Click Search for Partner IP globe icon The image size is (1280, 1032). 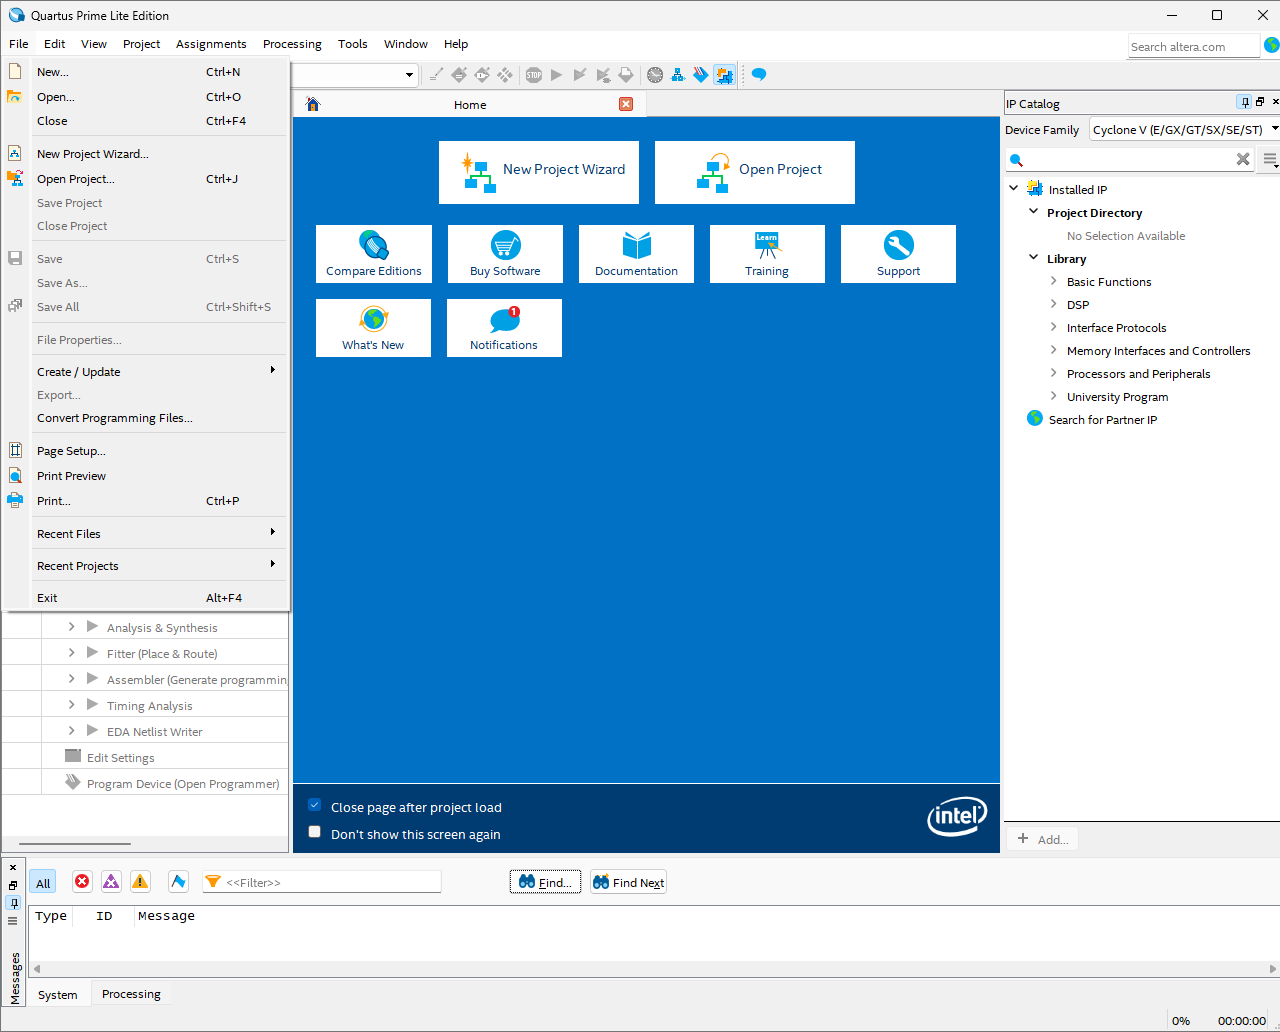(1035, 418)
